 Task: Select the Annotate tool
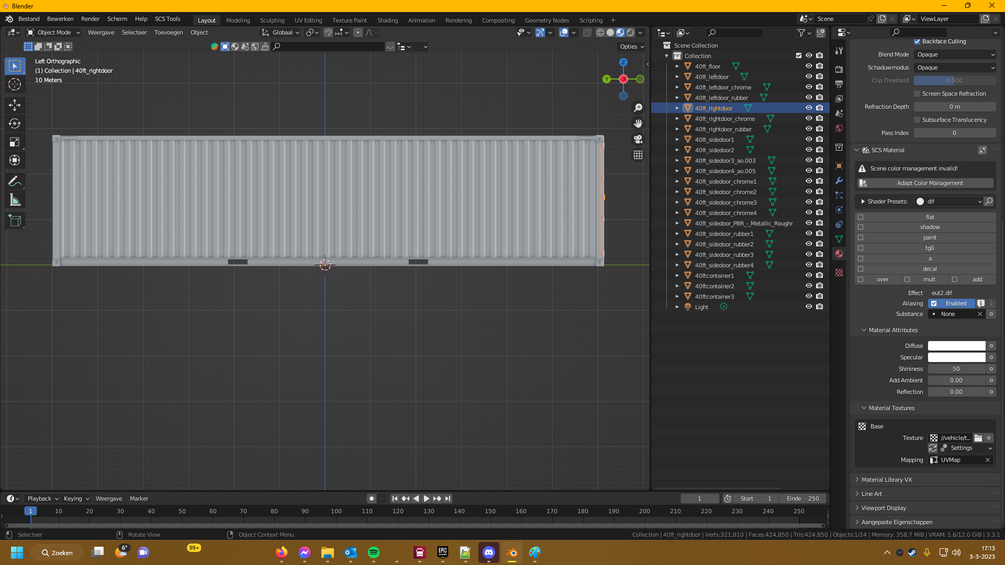tap(15, 181)
